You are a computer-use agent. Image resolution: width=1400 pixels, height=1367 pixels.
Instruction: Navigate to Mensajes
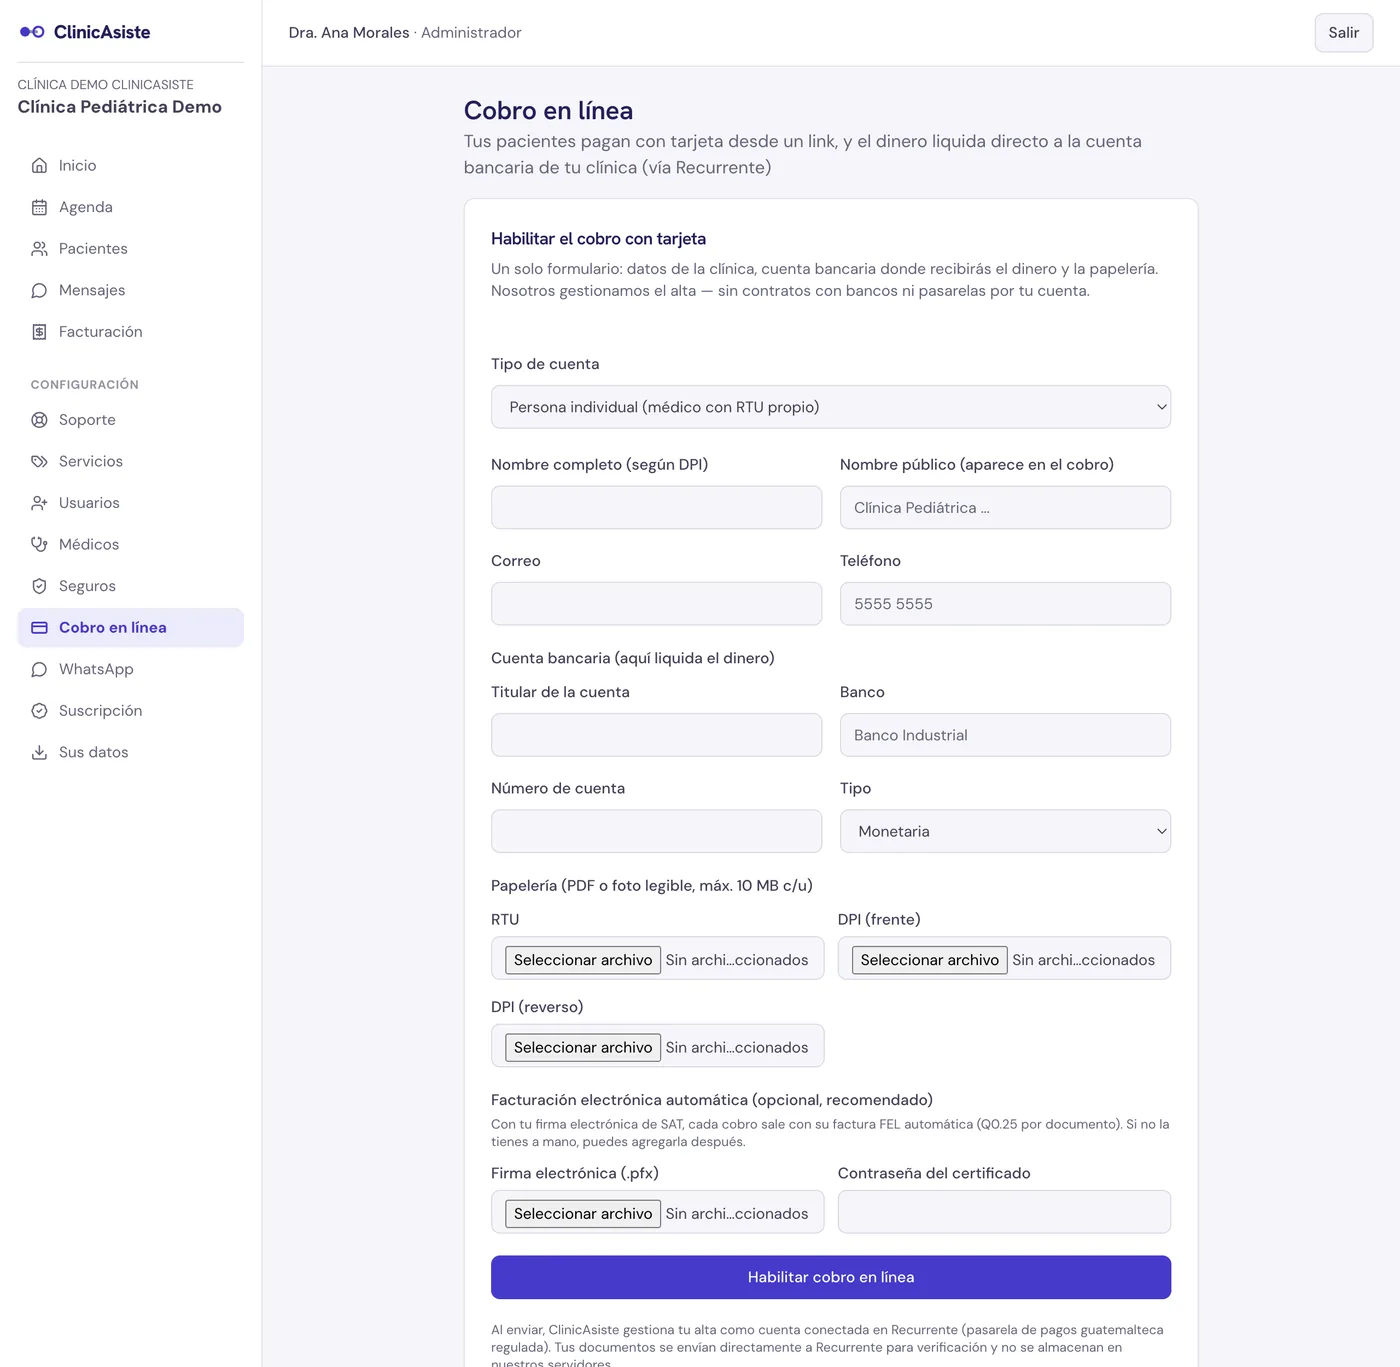point(131,290)
